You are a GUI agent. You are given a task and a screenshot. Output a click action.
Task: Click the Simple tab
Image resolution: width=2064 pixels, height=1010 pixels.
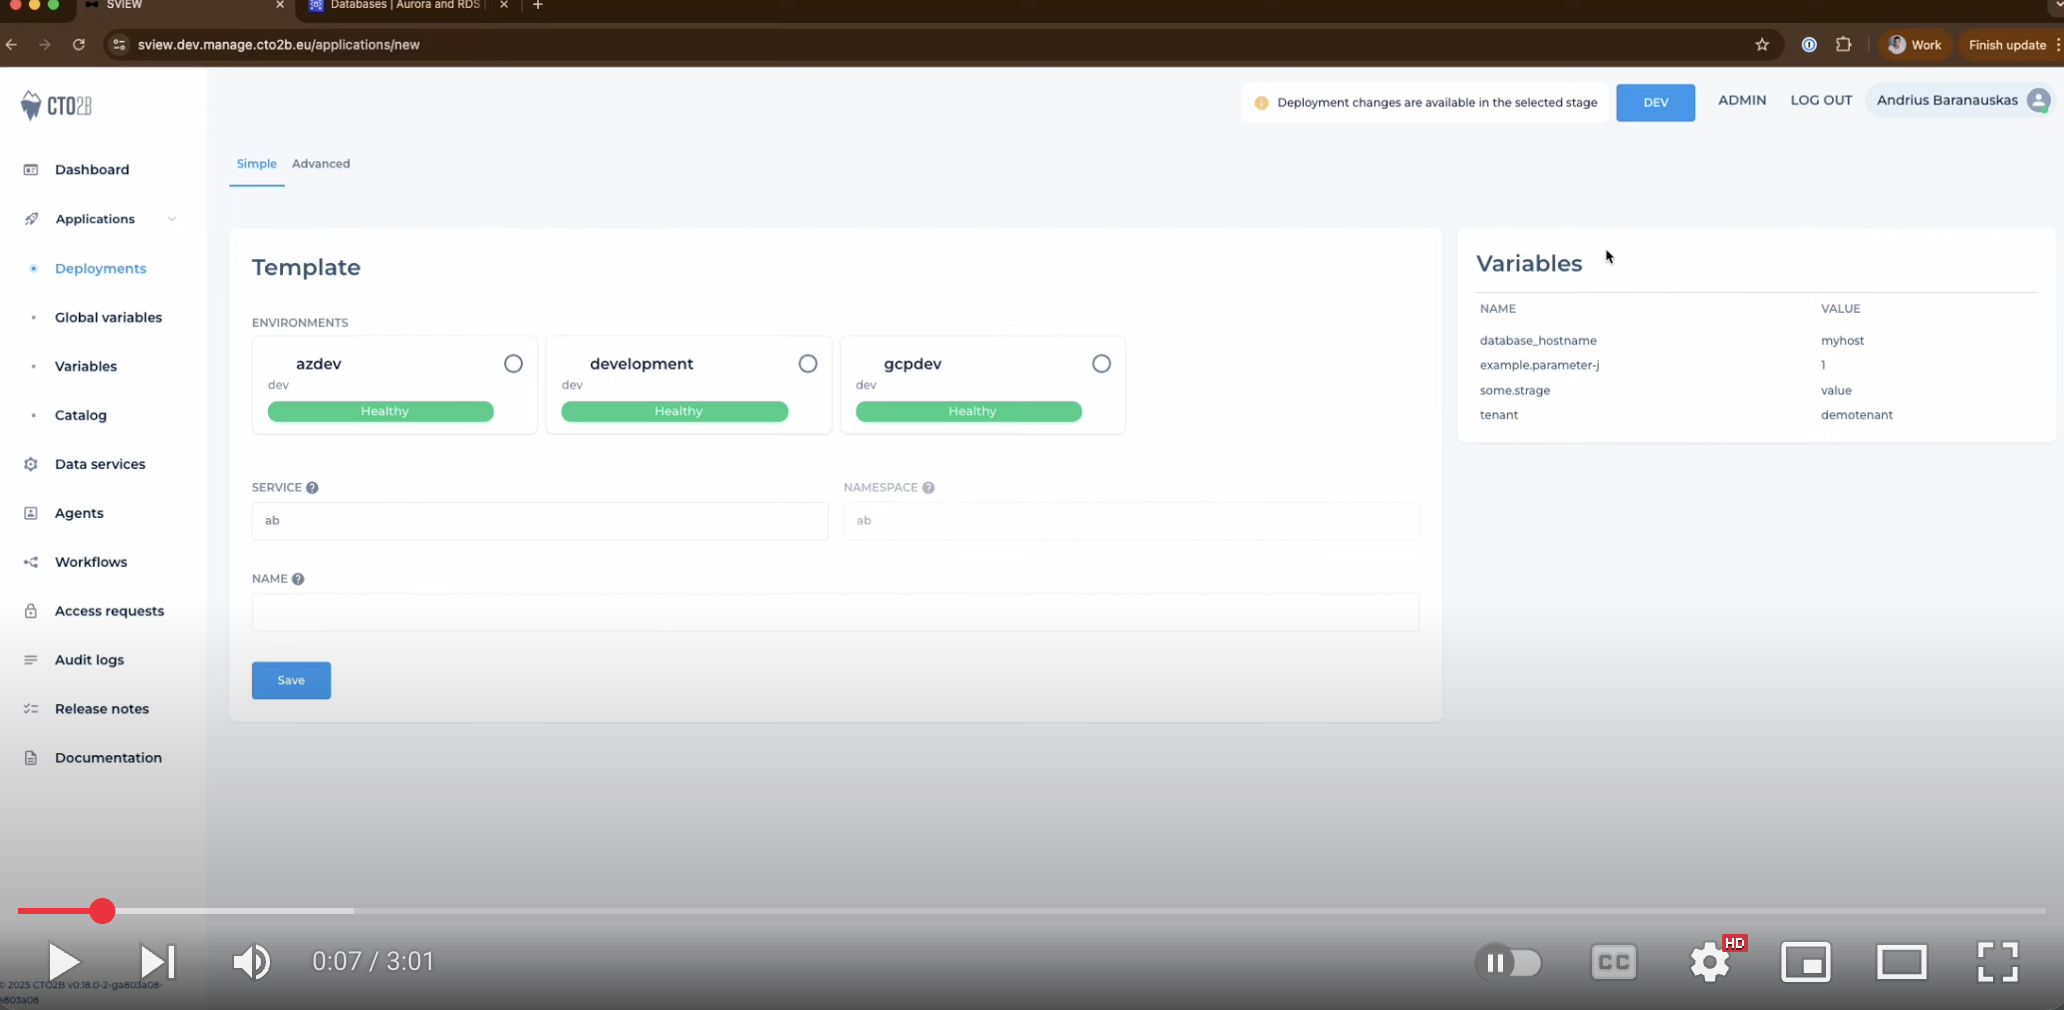point(256,164)
